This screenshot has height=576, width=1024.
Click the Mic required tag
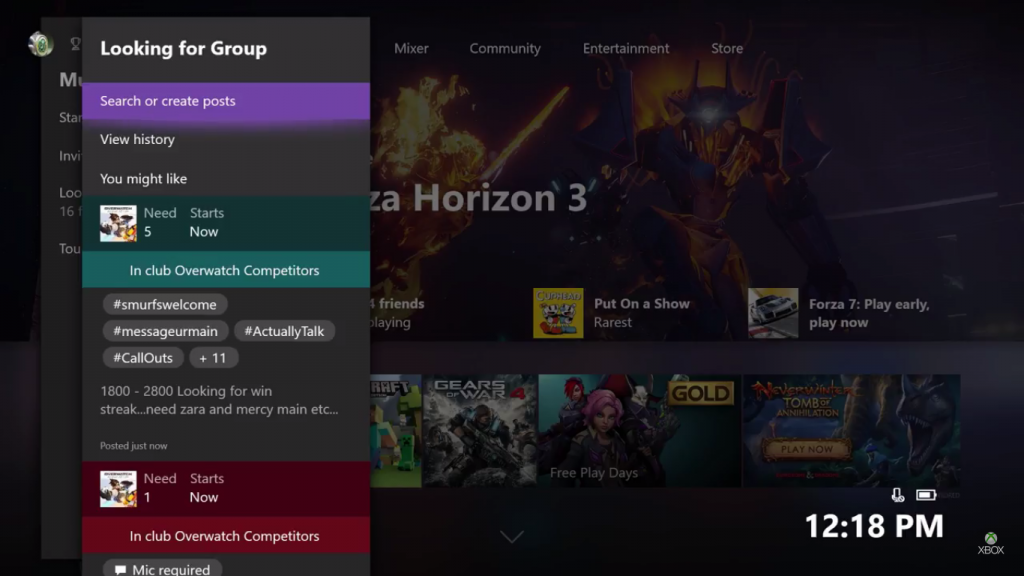(162, 569)
